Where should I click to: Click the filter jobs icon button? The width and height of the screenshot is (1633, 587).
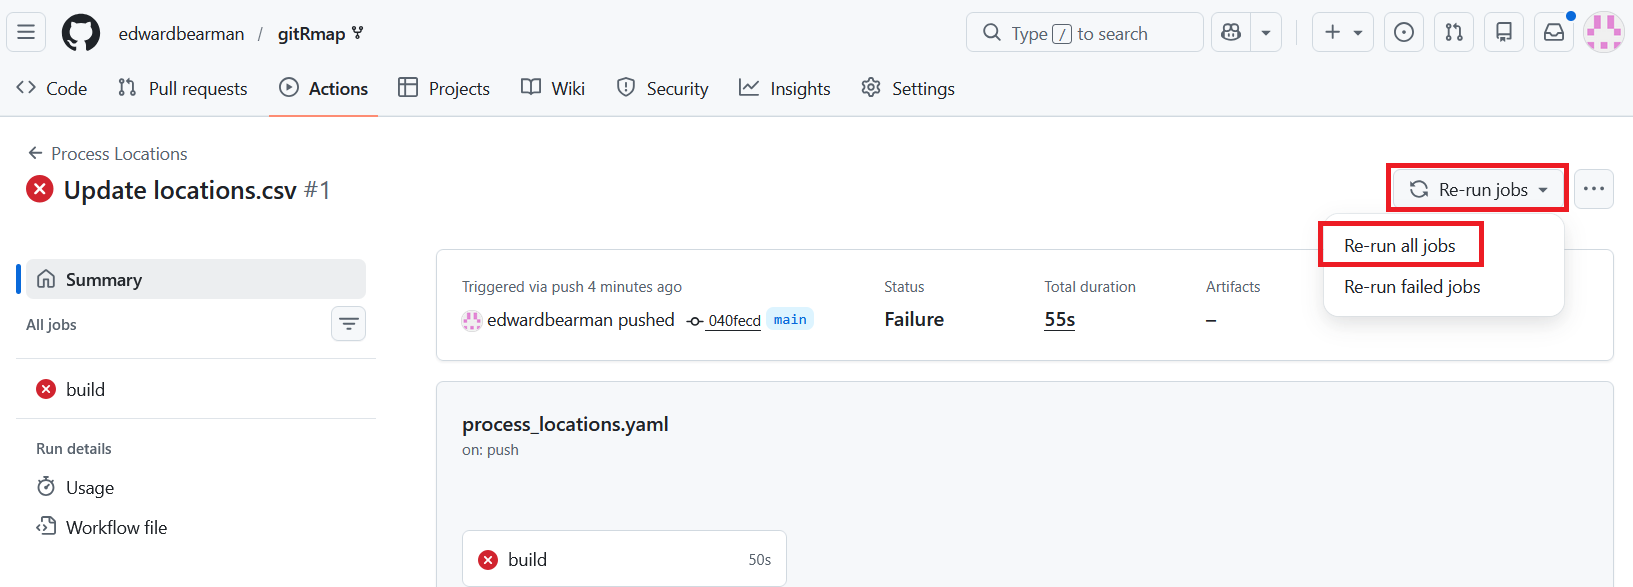(348, 324)
